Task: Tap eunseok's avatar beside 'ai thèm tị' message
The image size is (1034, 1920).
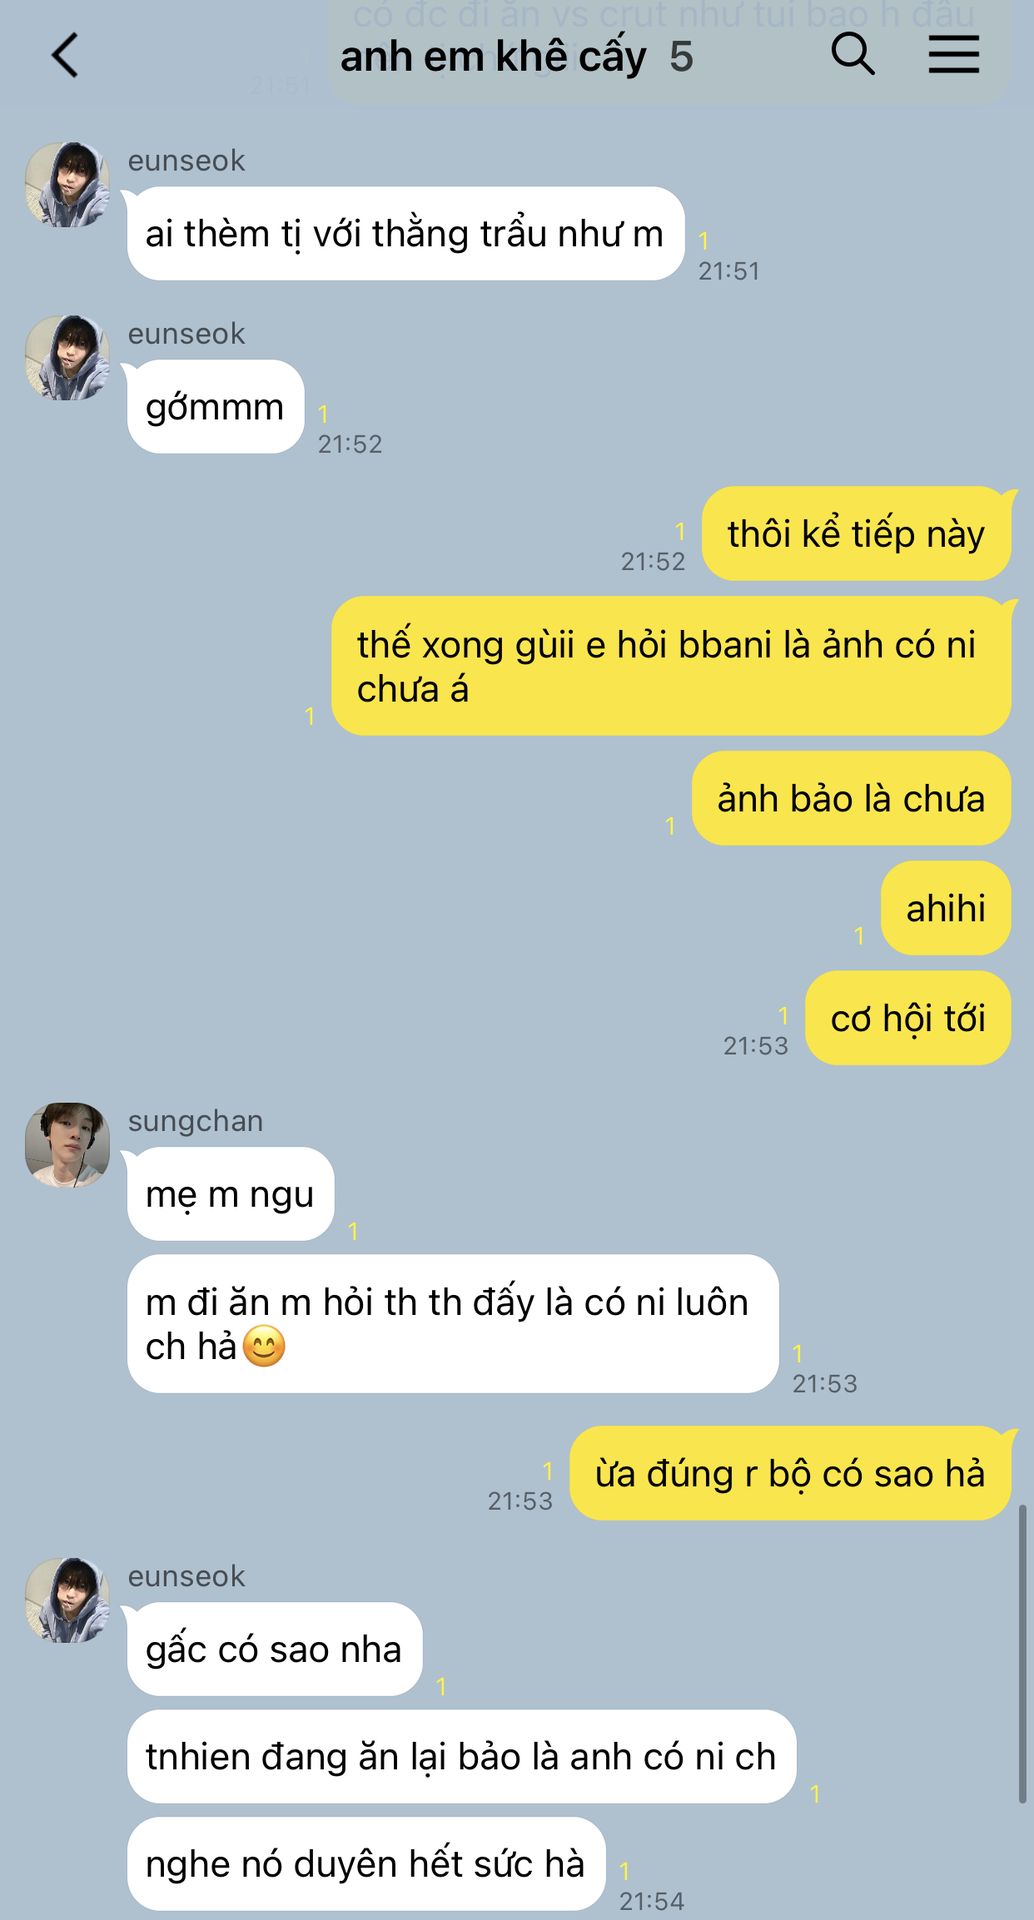Action: tap(67, 184)
